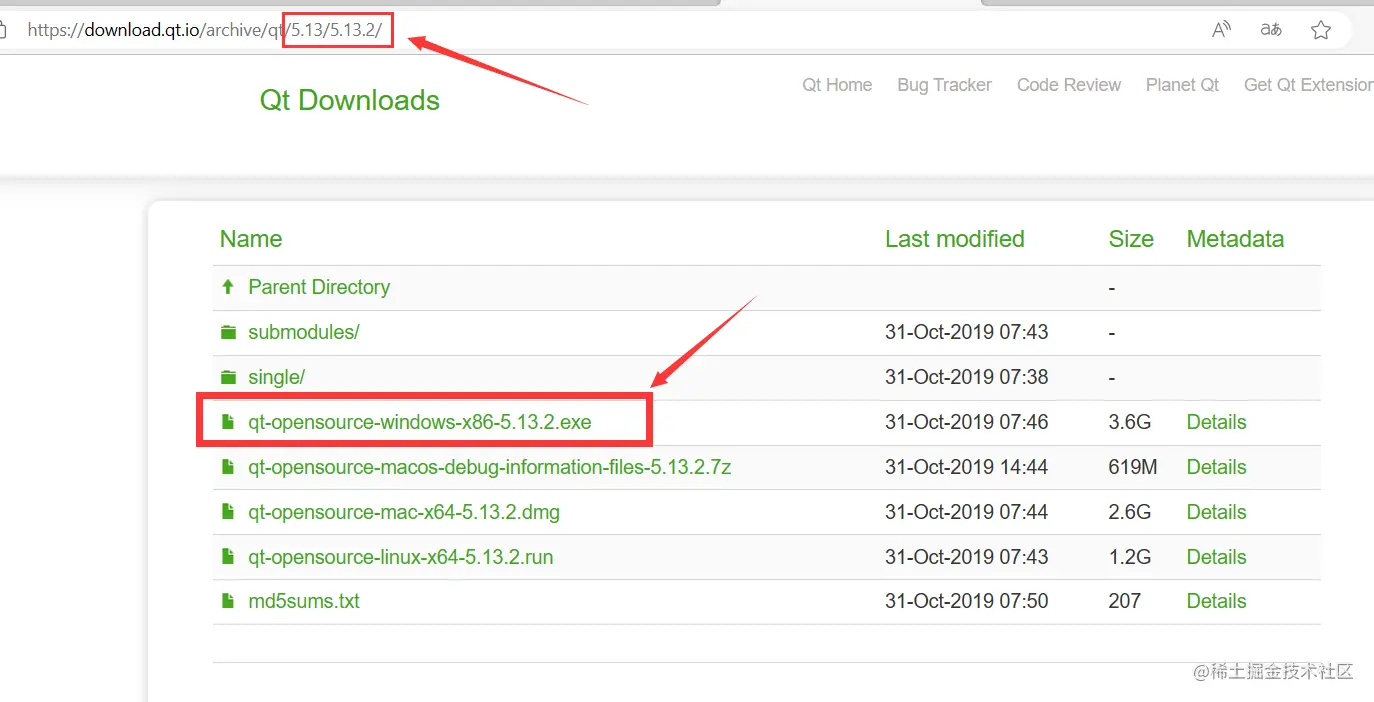1374x702 pixels.
Task: Sort listing by Last modified header
Action: pos(955,239)
